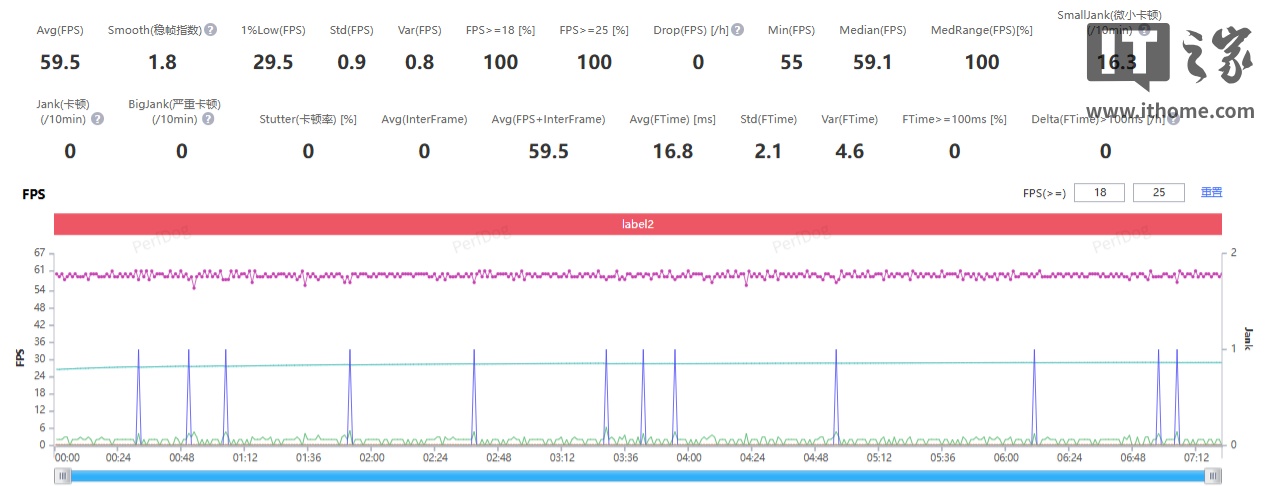Click the 1%Low(FPS) value 29.5

coord(273,62)
